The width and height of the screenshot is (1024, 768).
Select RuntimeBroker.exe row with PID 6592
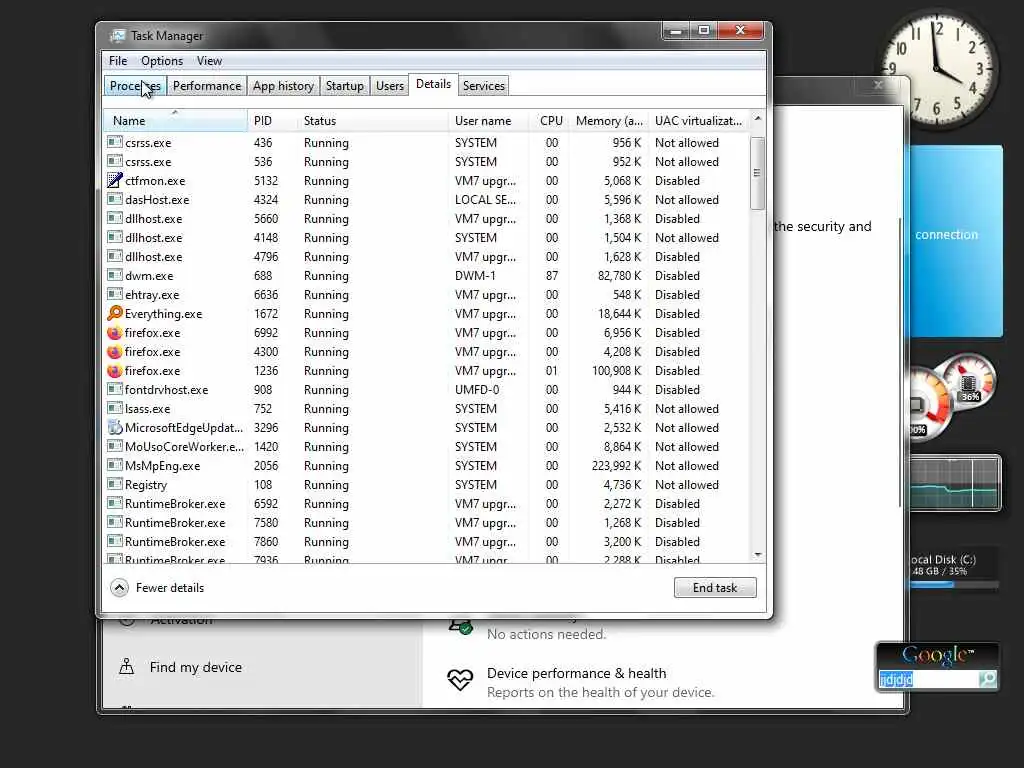pyautogui.click(x=426, y=504)
